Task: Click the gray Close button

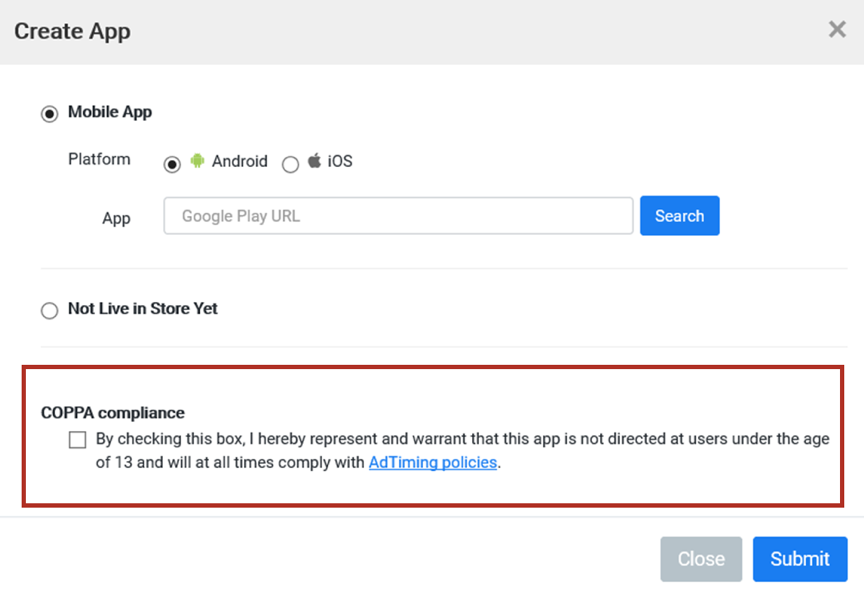Action: (701, 559)
